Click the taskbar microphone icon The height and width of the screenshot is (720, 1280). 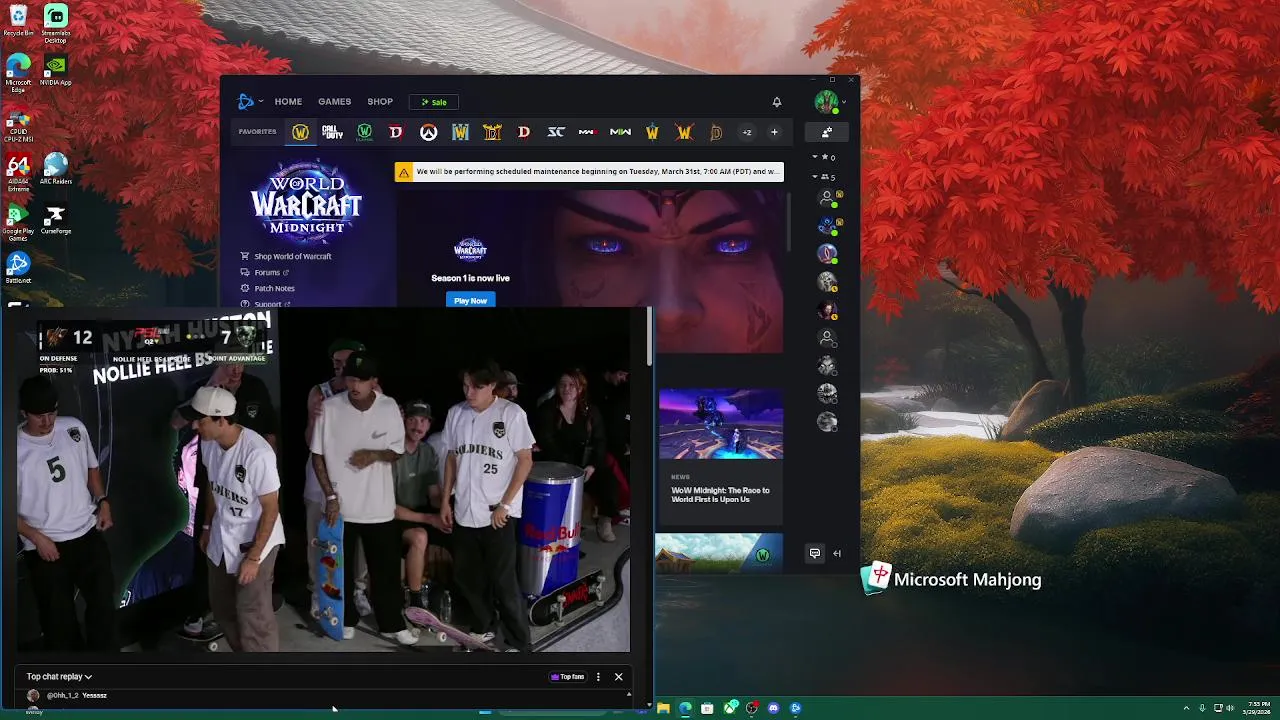pos(1202,708)
